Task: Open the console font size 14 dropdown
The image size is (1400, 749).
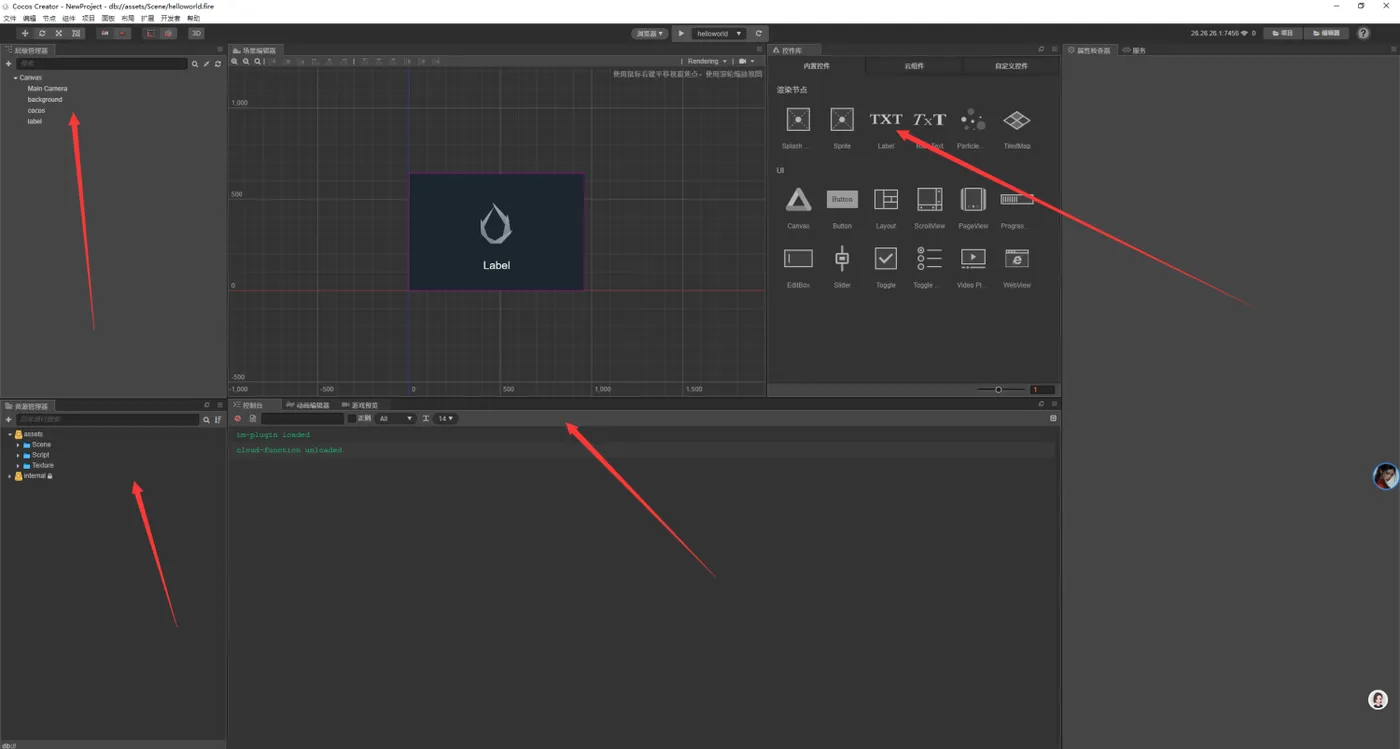Action: point(445,419)
